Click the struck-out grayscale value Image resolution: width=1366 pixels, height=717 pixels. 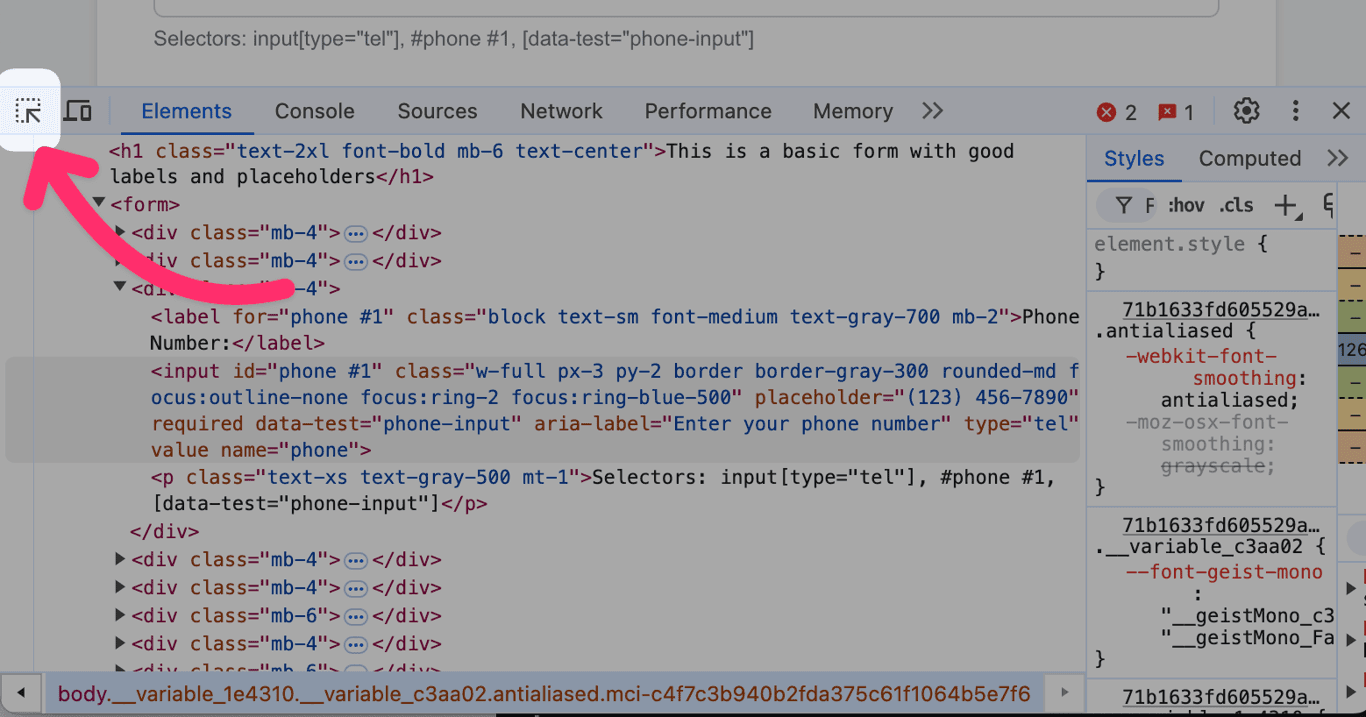click(1215, 466)
